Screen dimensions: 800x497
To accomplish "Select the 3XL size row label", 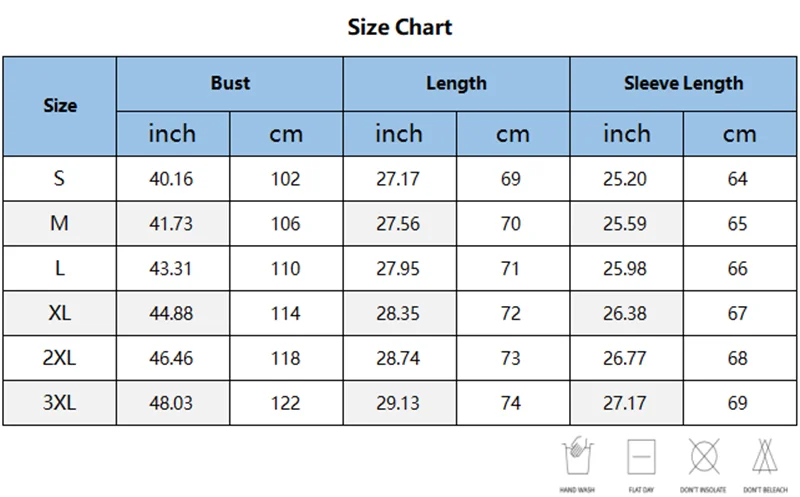I will 60,403.
